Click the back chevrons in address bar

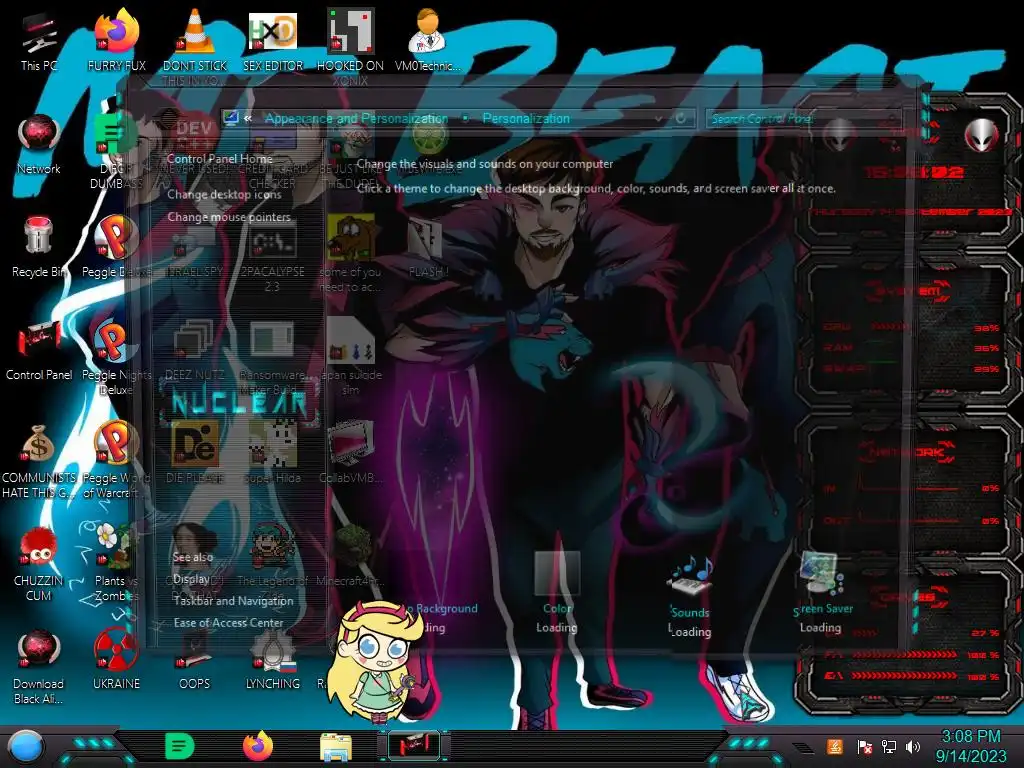click(x=248, y=118)
